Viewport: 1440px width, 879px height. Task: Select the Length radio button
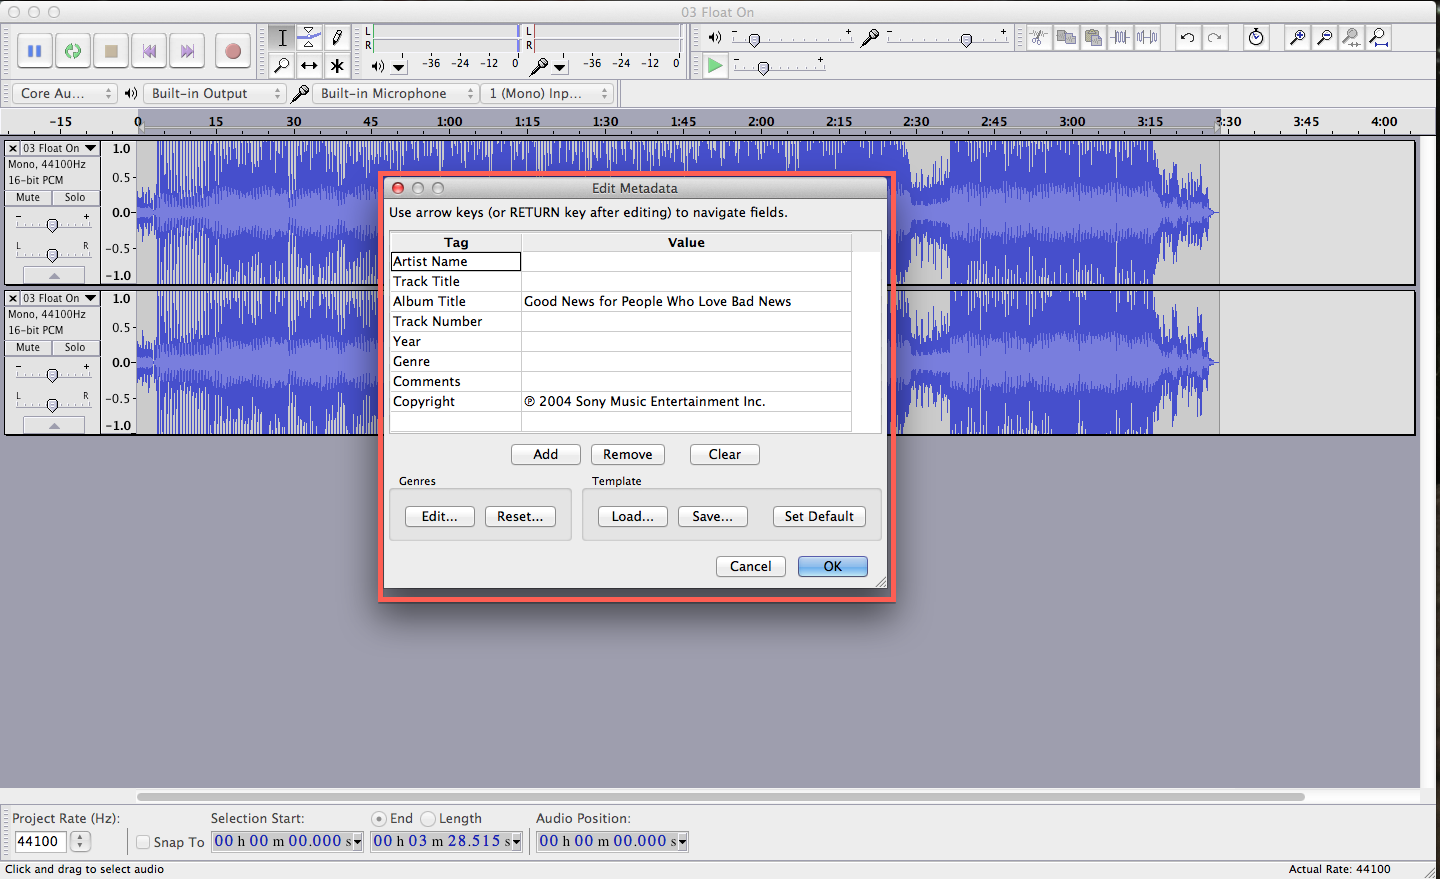coord(428,818)
